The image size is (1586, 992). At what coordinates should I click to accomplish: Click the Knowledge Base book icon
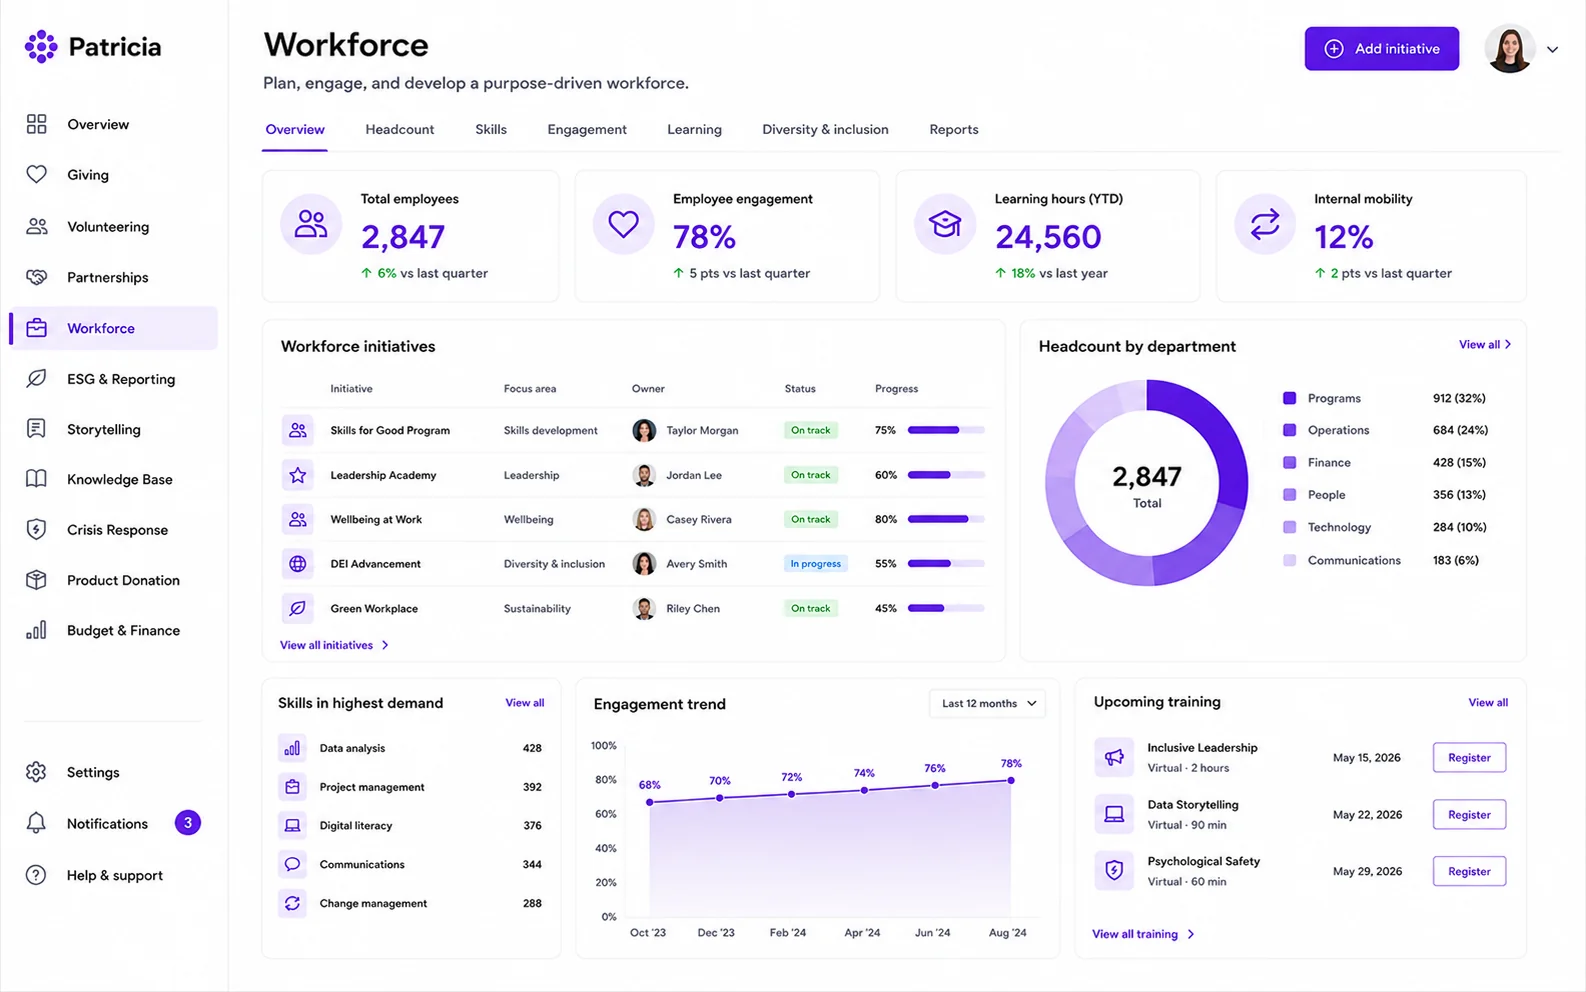36,479
